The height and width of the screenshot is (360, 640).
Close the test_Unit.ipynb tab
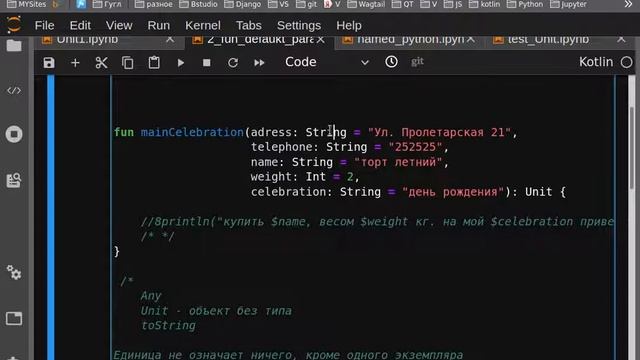point(621,40)
